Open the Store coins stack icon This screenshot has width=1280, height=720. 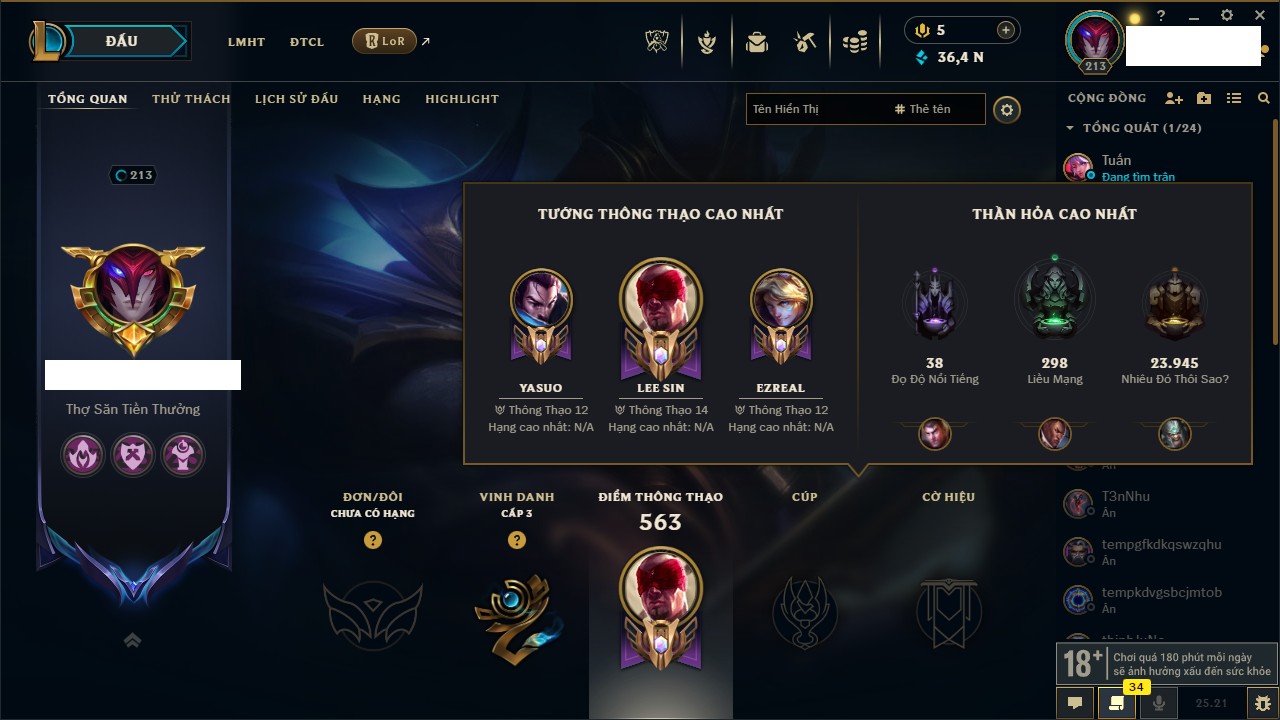pyautogui.click(x=854, y=43)
